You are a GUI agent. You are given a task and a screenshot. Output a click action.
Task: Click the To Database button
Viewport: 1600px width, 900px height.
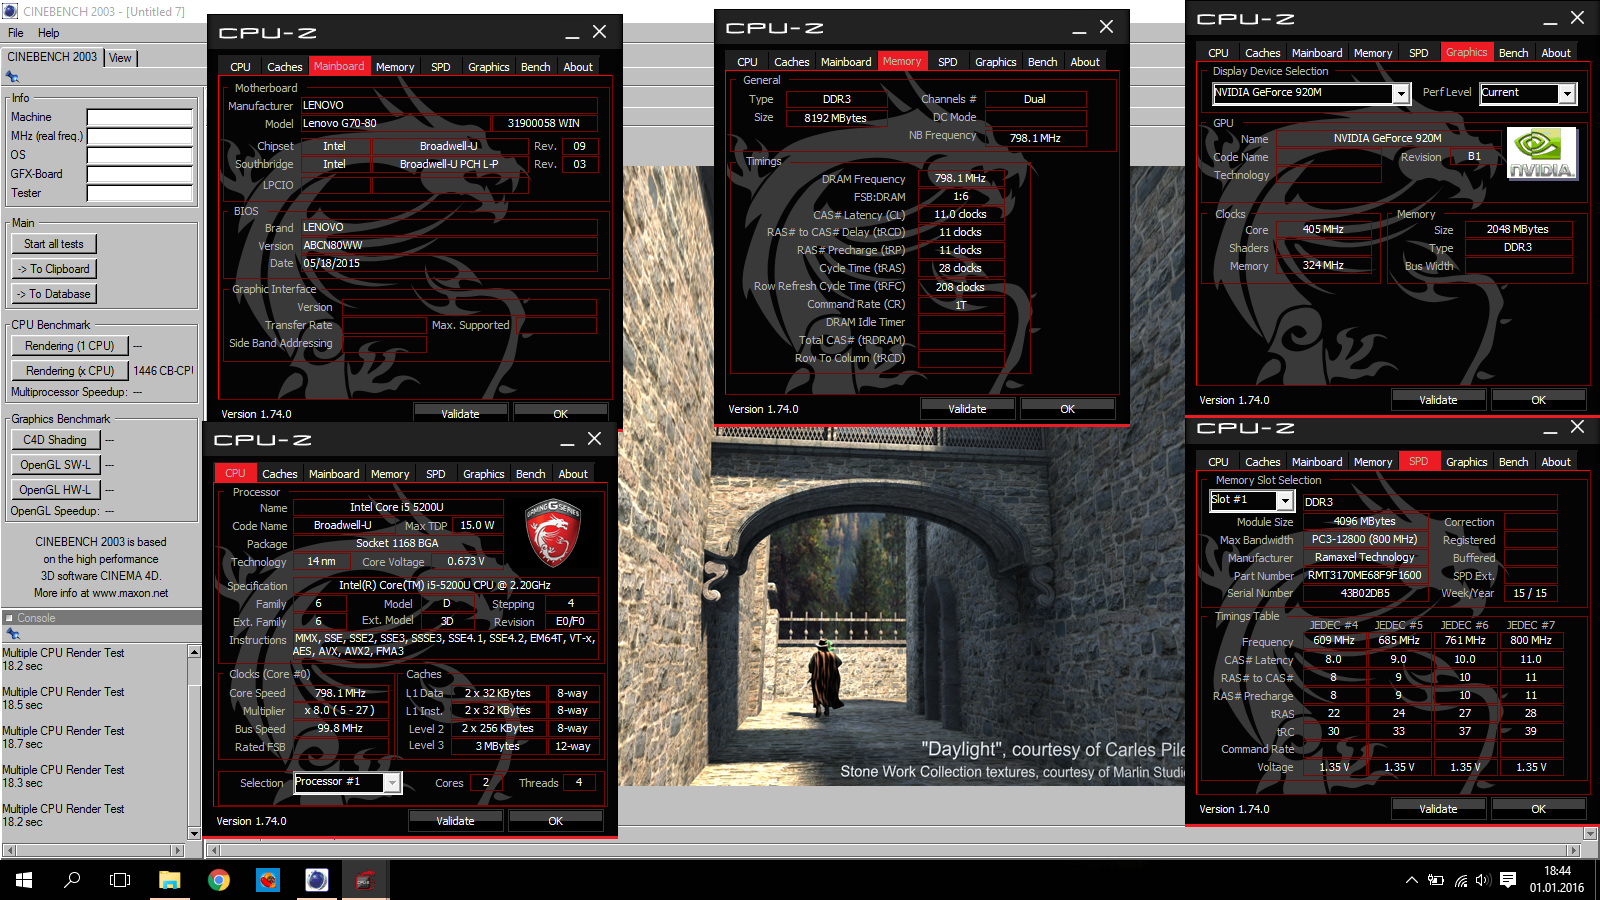[x=54, y=294]
